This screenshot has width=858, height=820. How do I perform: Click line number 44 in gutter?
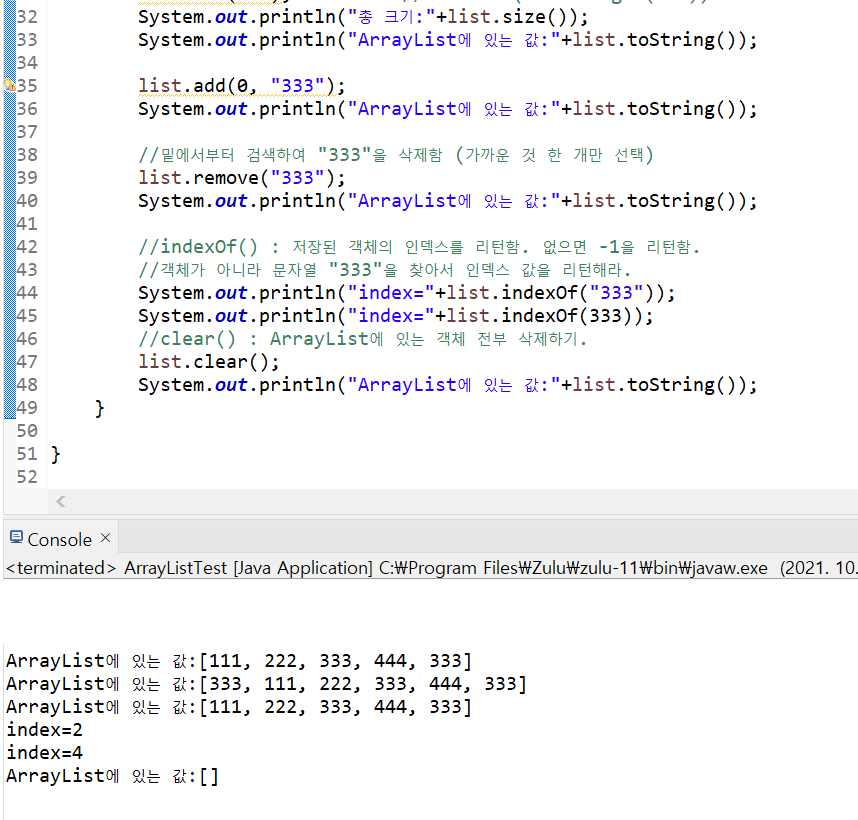pos(27,293)
